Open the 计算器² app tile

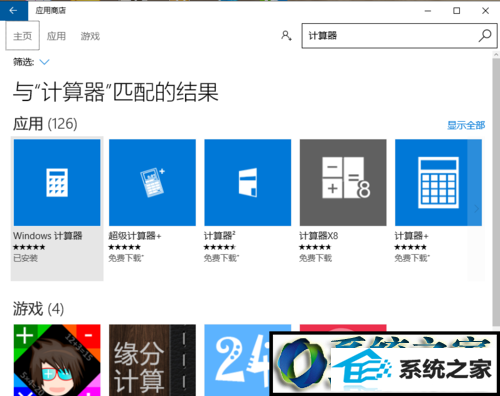[248, 182]
